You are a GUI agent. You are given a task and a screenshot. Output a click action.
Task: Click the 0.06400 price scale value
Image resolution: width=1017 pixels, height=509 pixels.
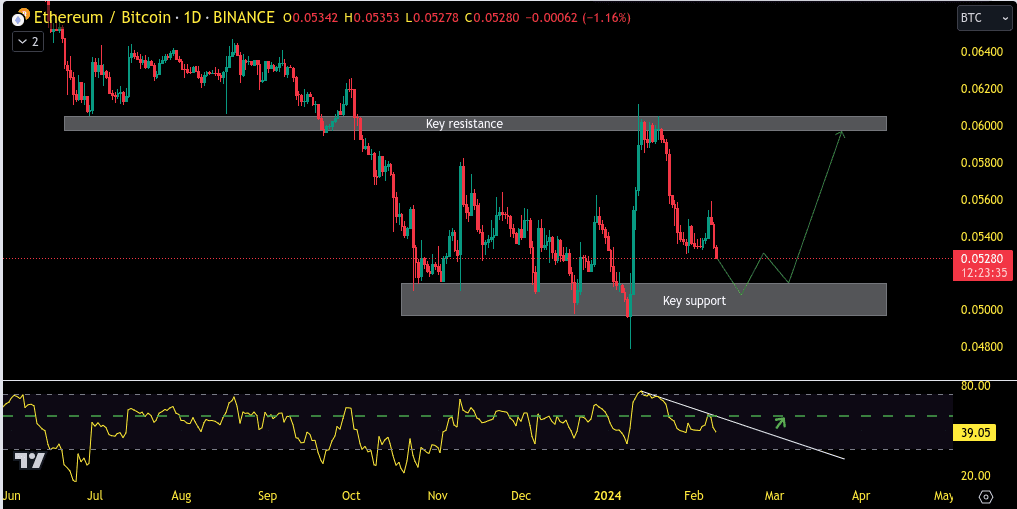click(981, 51)
